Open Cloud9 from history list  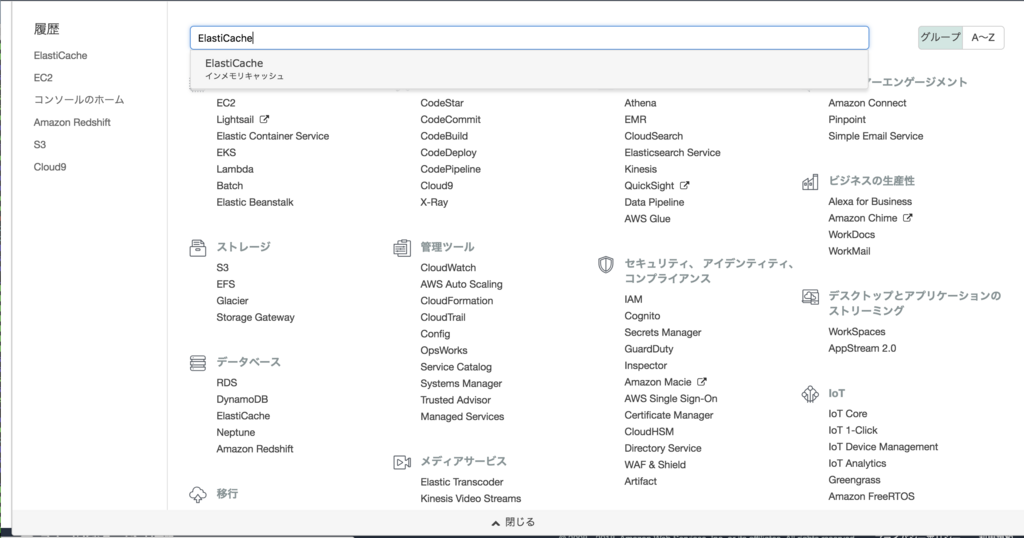(50, 166)
